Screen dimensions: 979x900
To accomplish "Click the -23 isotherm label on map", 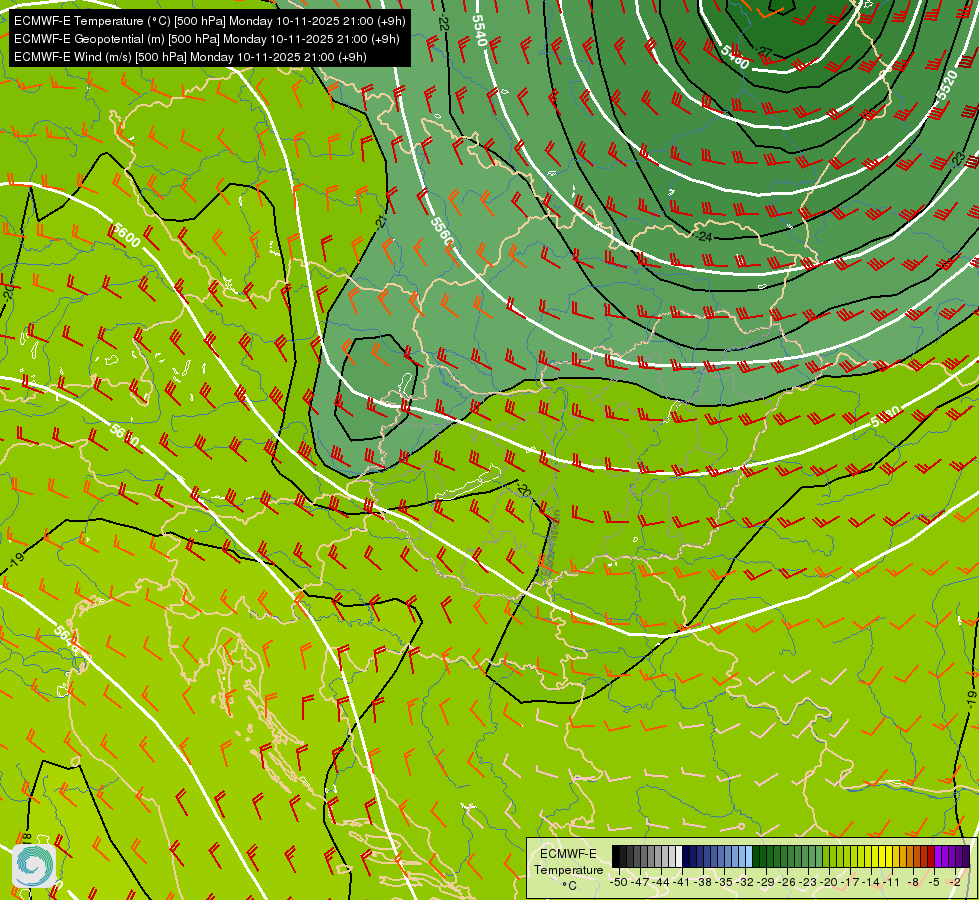I will click(958, 159).
